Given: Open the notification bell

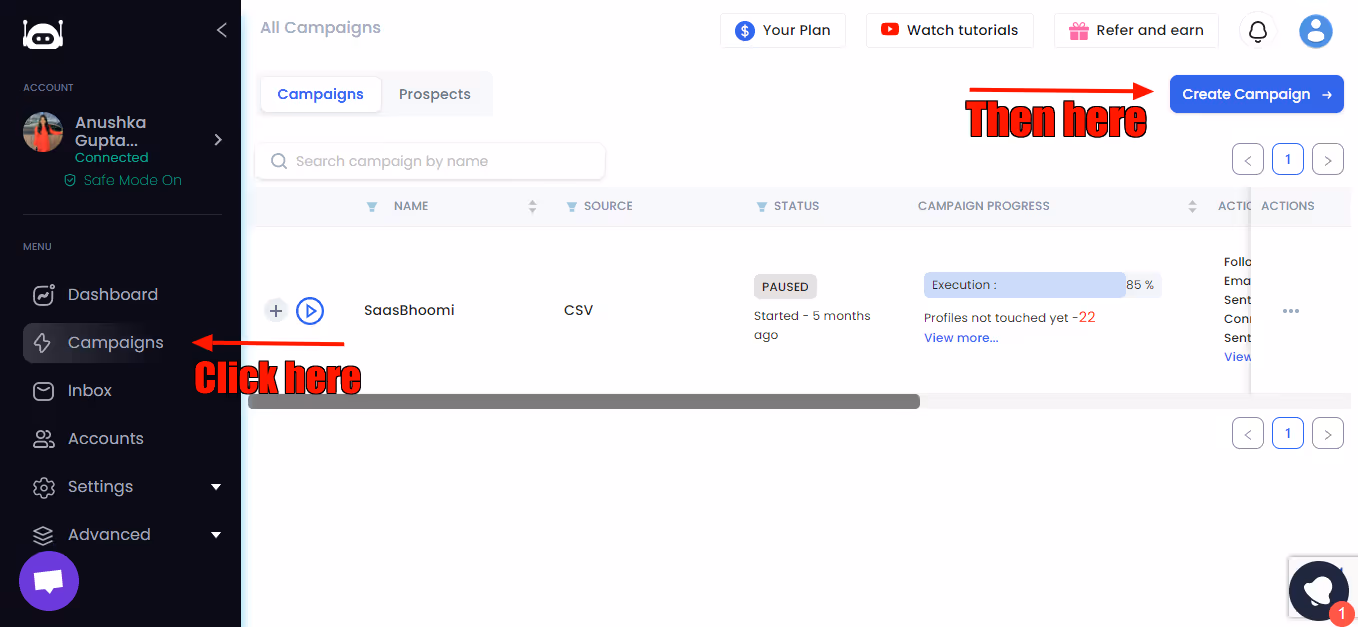Looking at the screenshot, I should [x=1257, y=31].
